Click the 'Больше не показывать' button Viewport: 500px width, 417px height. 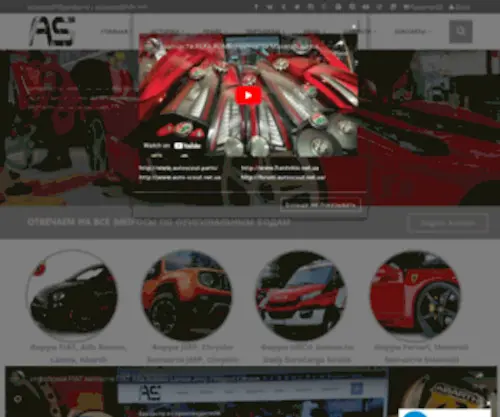point(320,205)
